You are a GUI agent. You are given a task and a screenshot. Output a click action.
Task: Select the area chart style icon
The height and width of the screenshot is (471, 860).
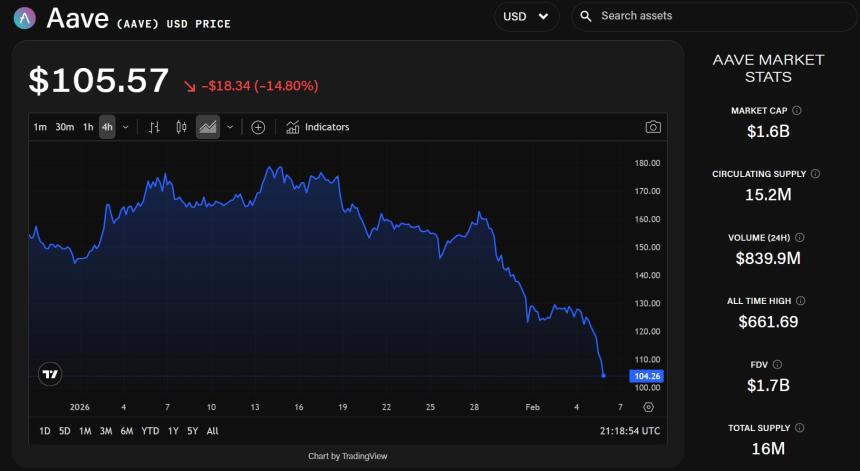click(x=208, y=127)
